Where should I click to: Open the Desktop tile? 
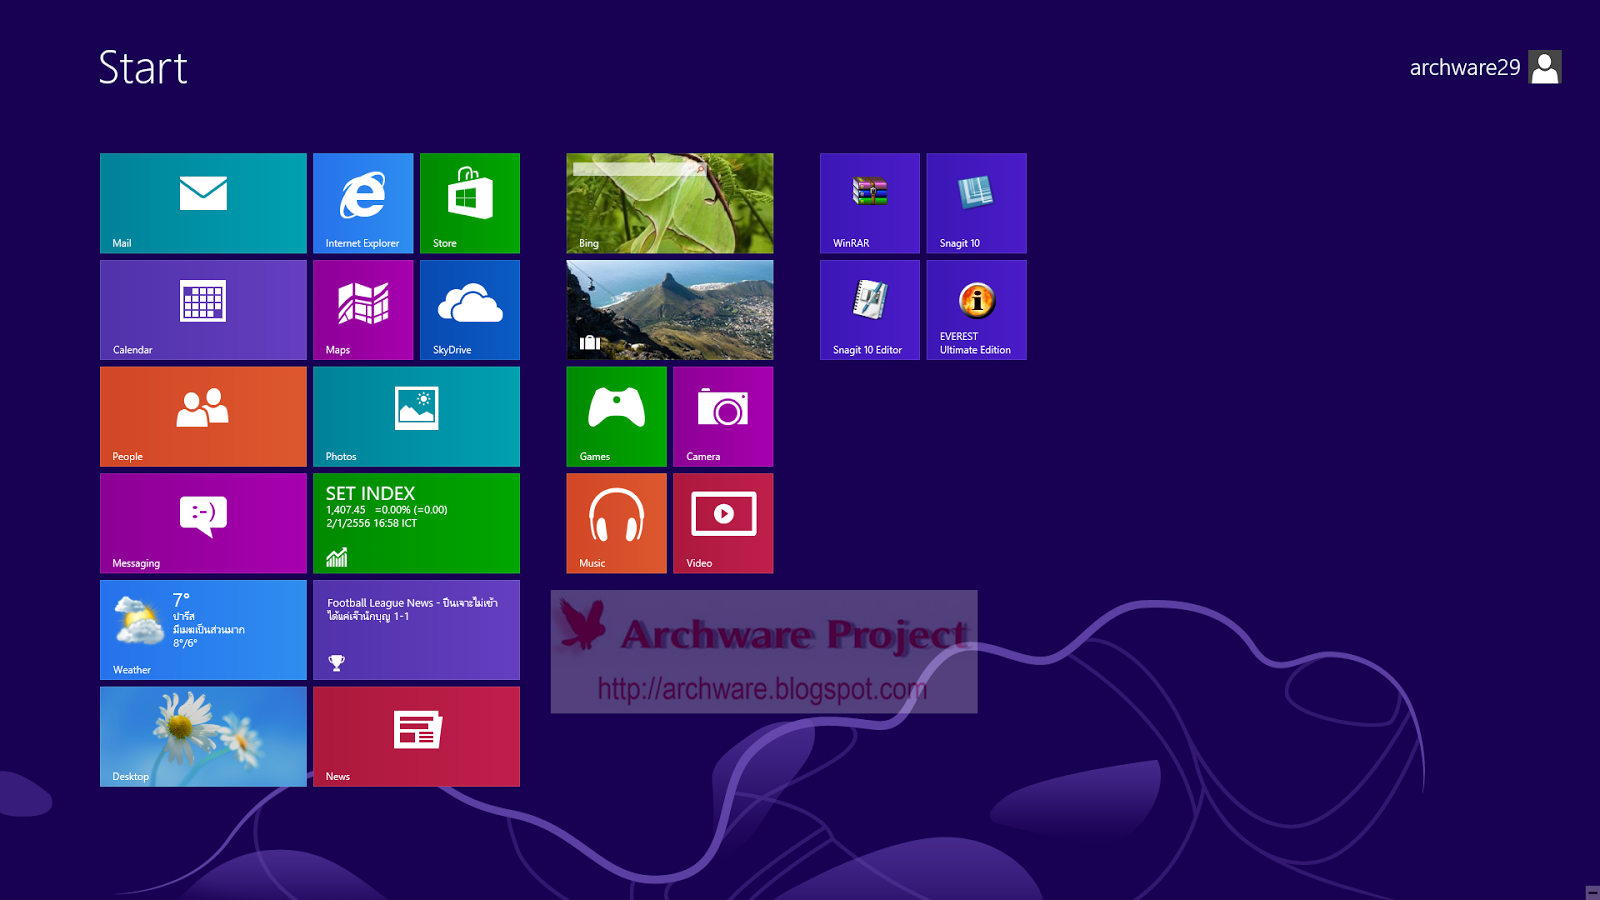tap(203, 737)
